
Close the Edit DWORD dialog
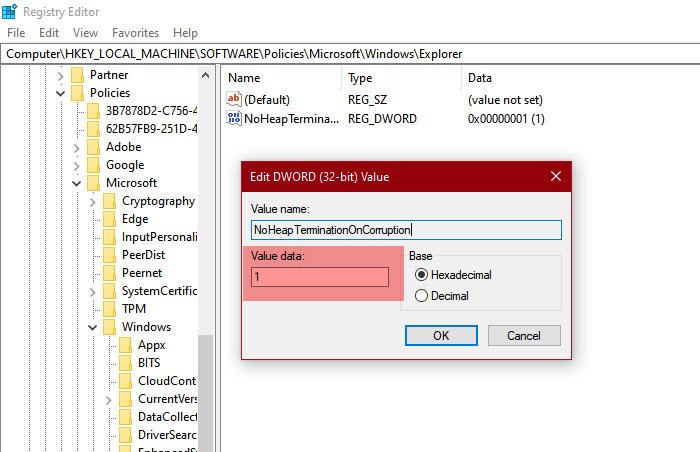[x=556, y=176]
